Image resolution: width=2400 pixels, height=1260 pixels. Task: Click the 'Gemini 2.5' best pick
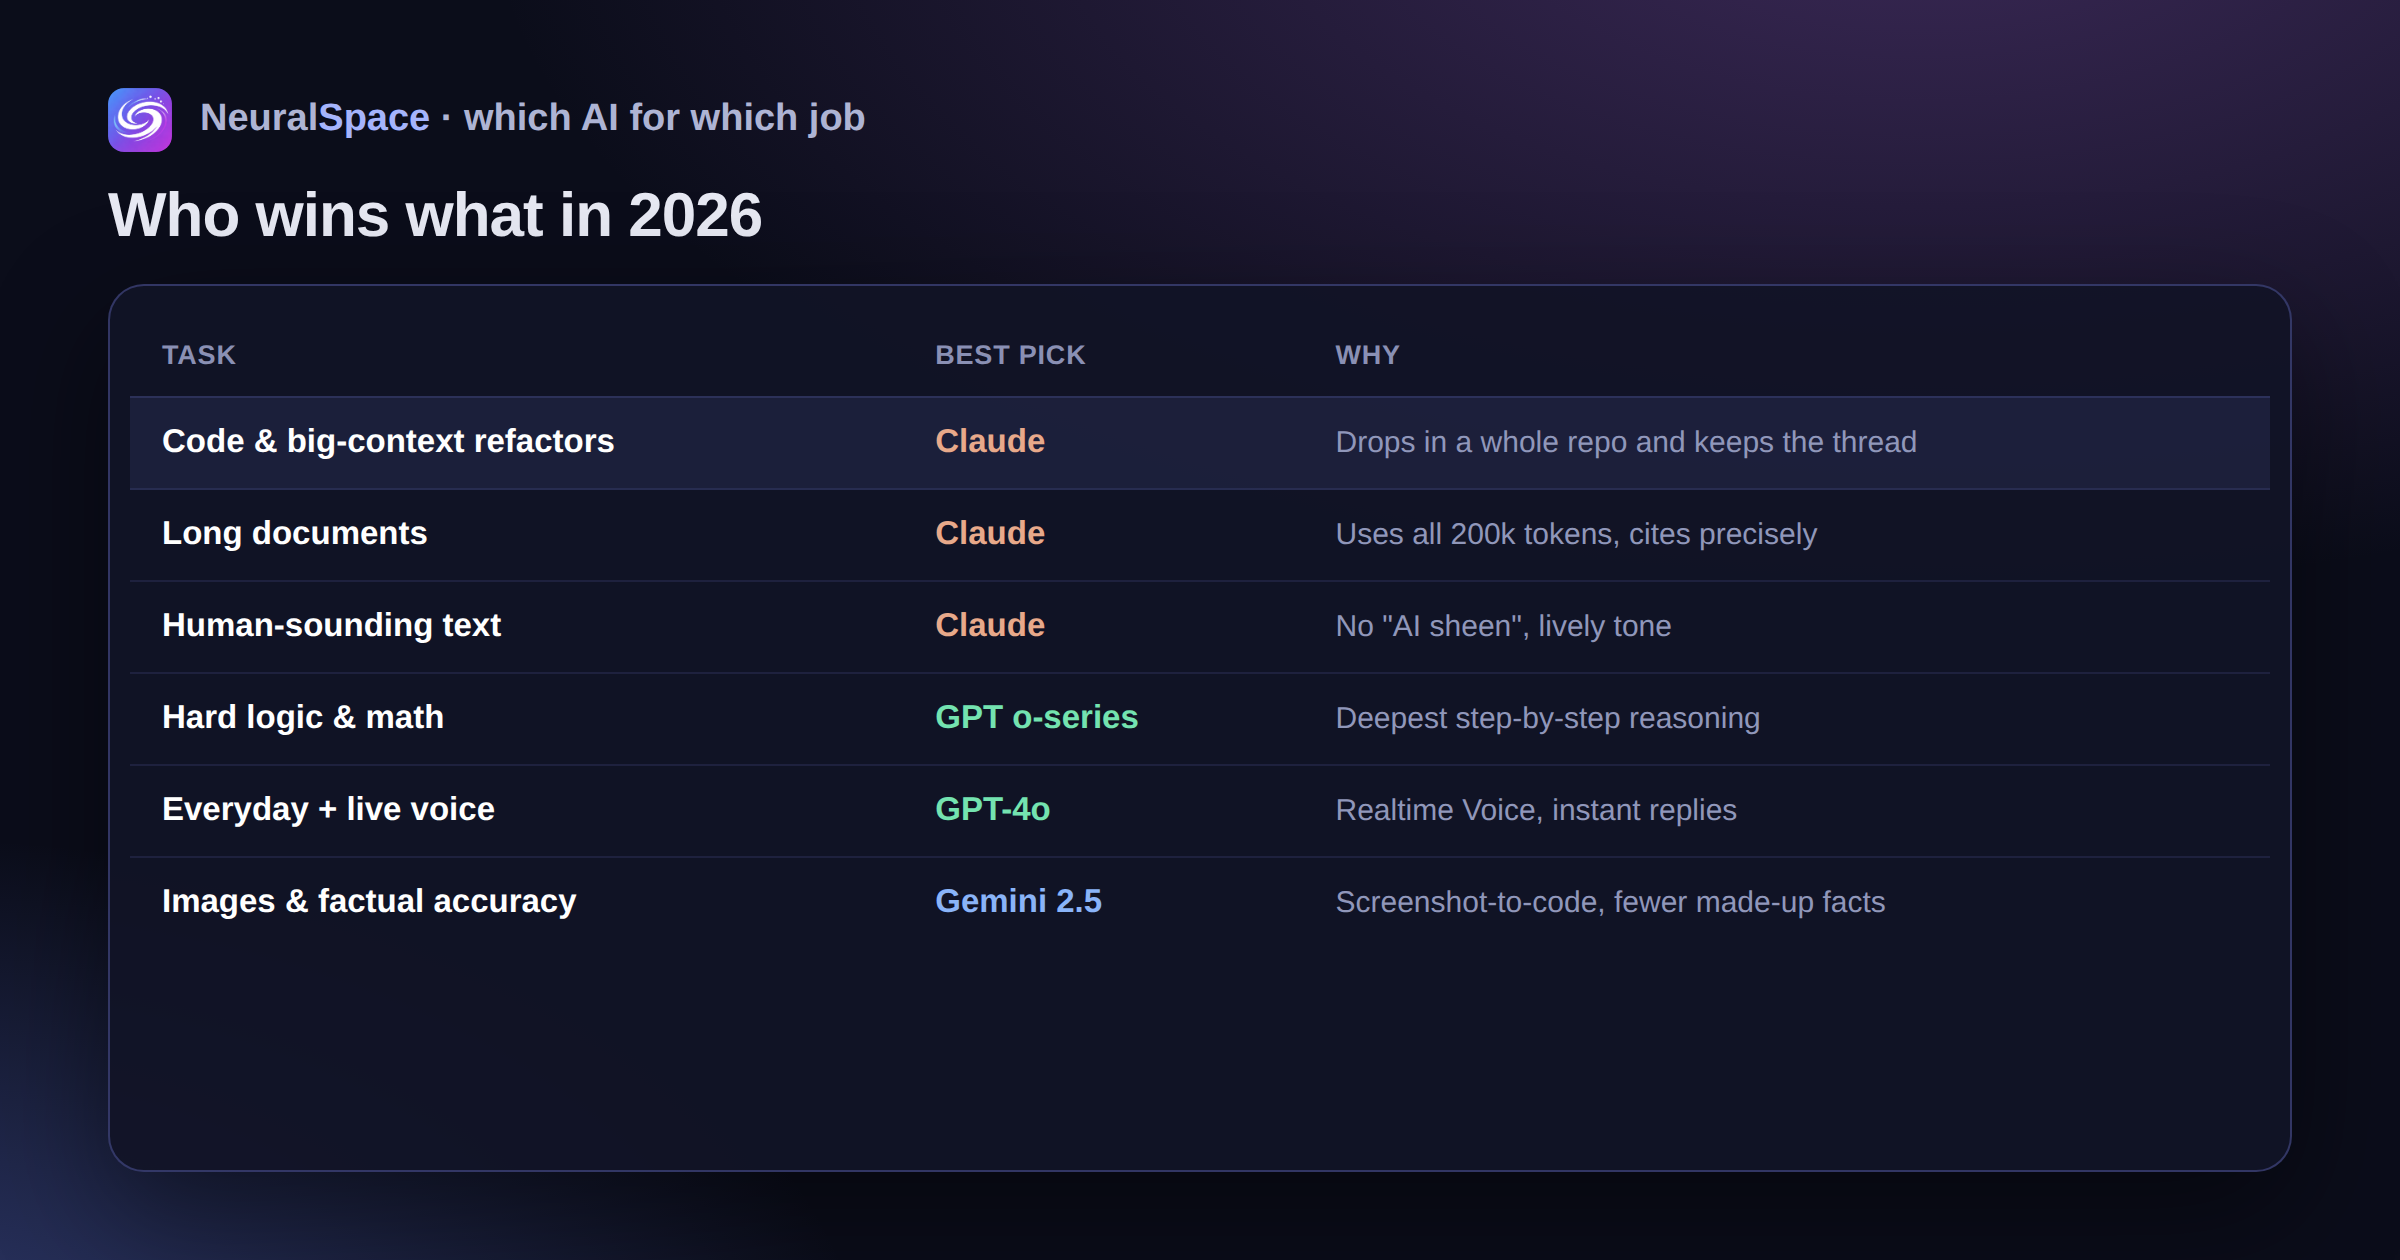coord(1018,901)
